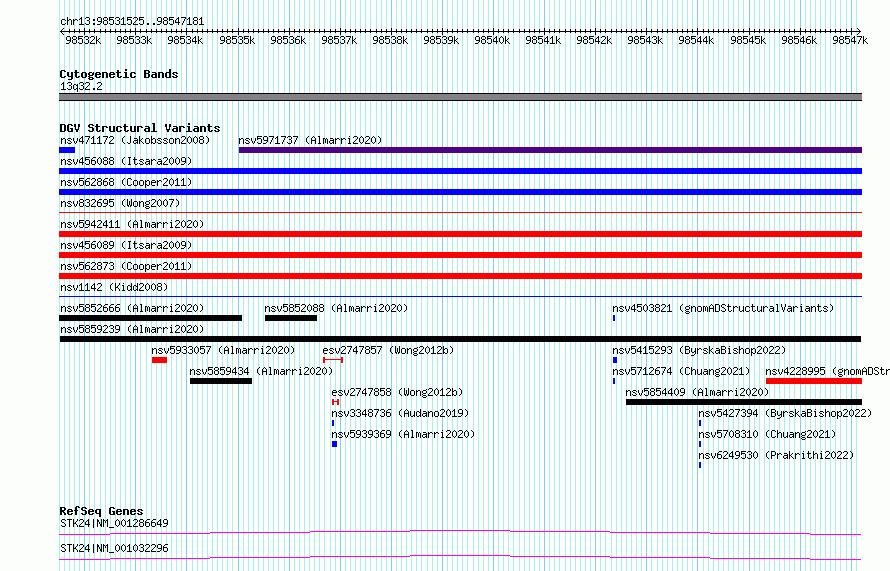Click nsv456089 (Itsara2009) label
The width and height of the screenshot is (890, 571).
pyautogui.click(x=126, y=245)
